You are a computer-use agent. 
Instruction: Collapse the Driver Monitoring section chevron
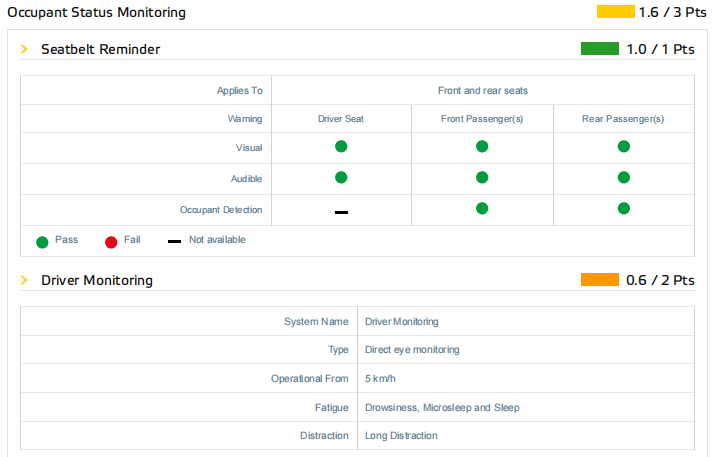pos(24,280)
